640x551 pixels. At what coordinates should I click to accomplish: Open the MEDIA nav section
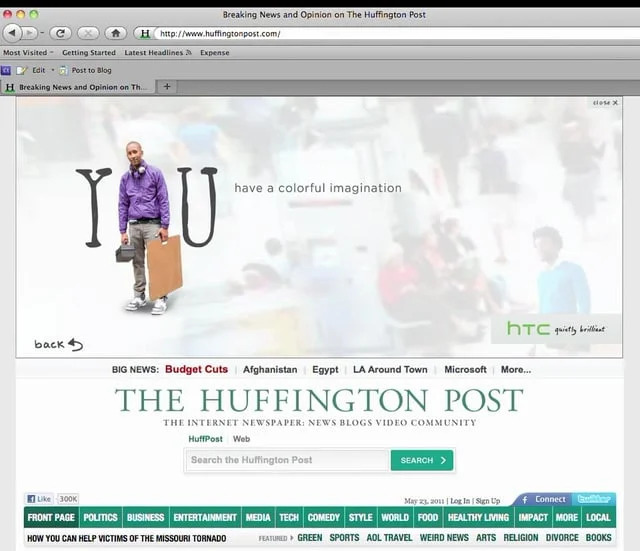click(x=258, y=518)
